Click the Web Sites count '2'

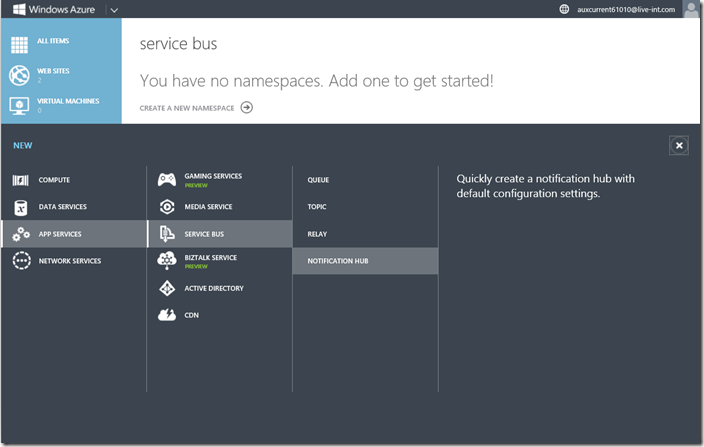[x=39, y=80]
